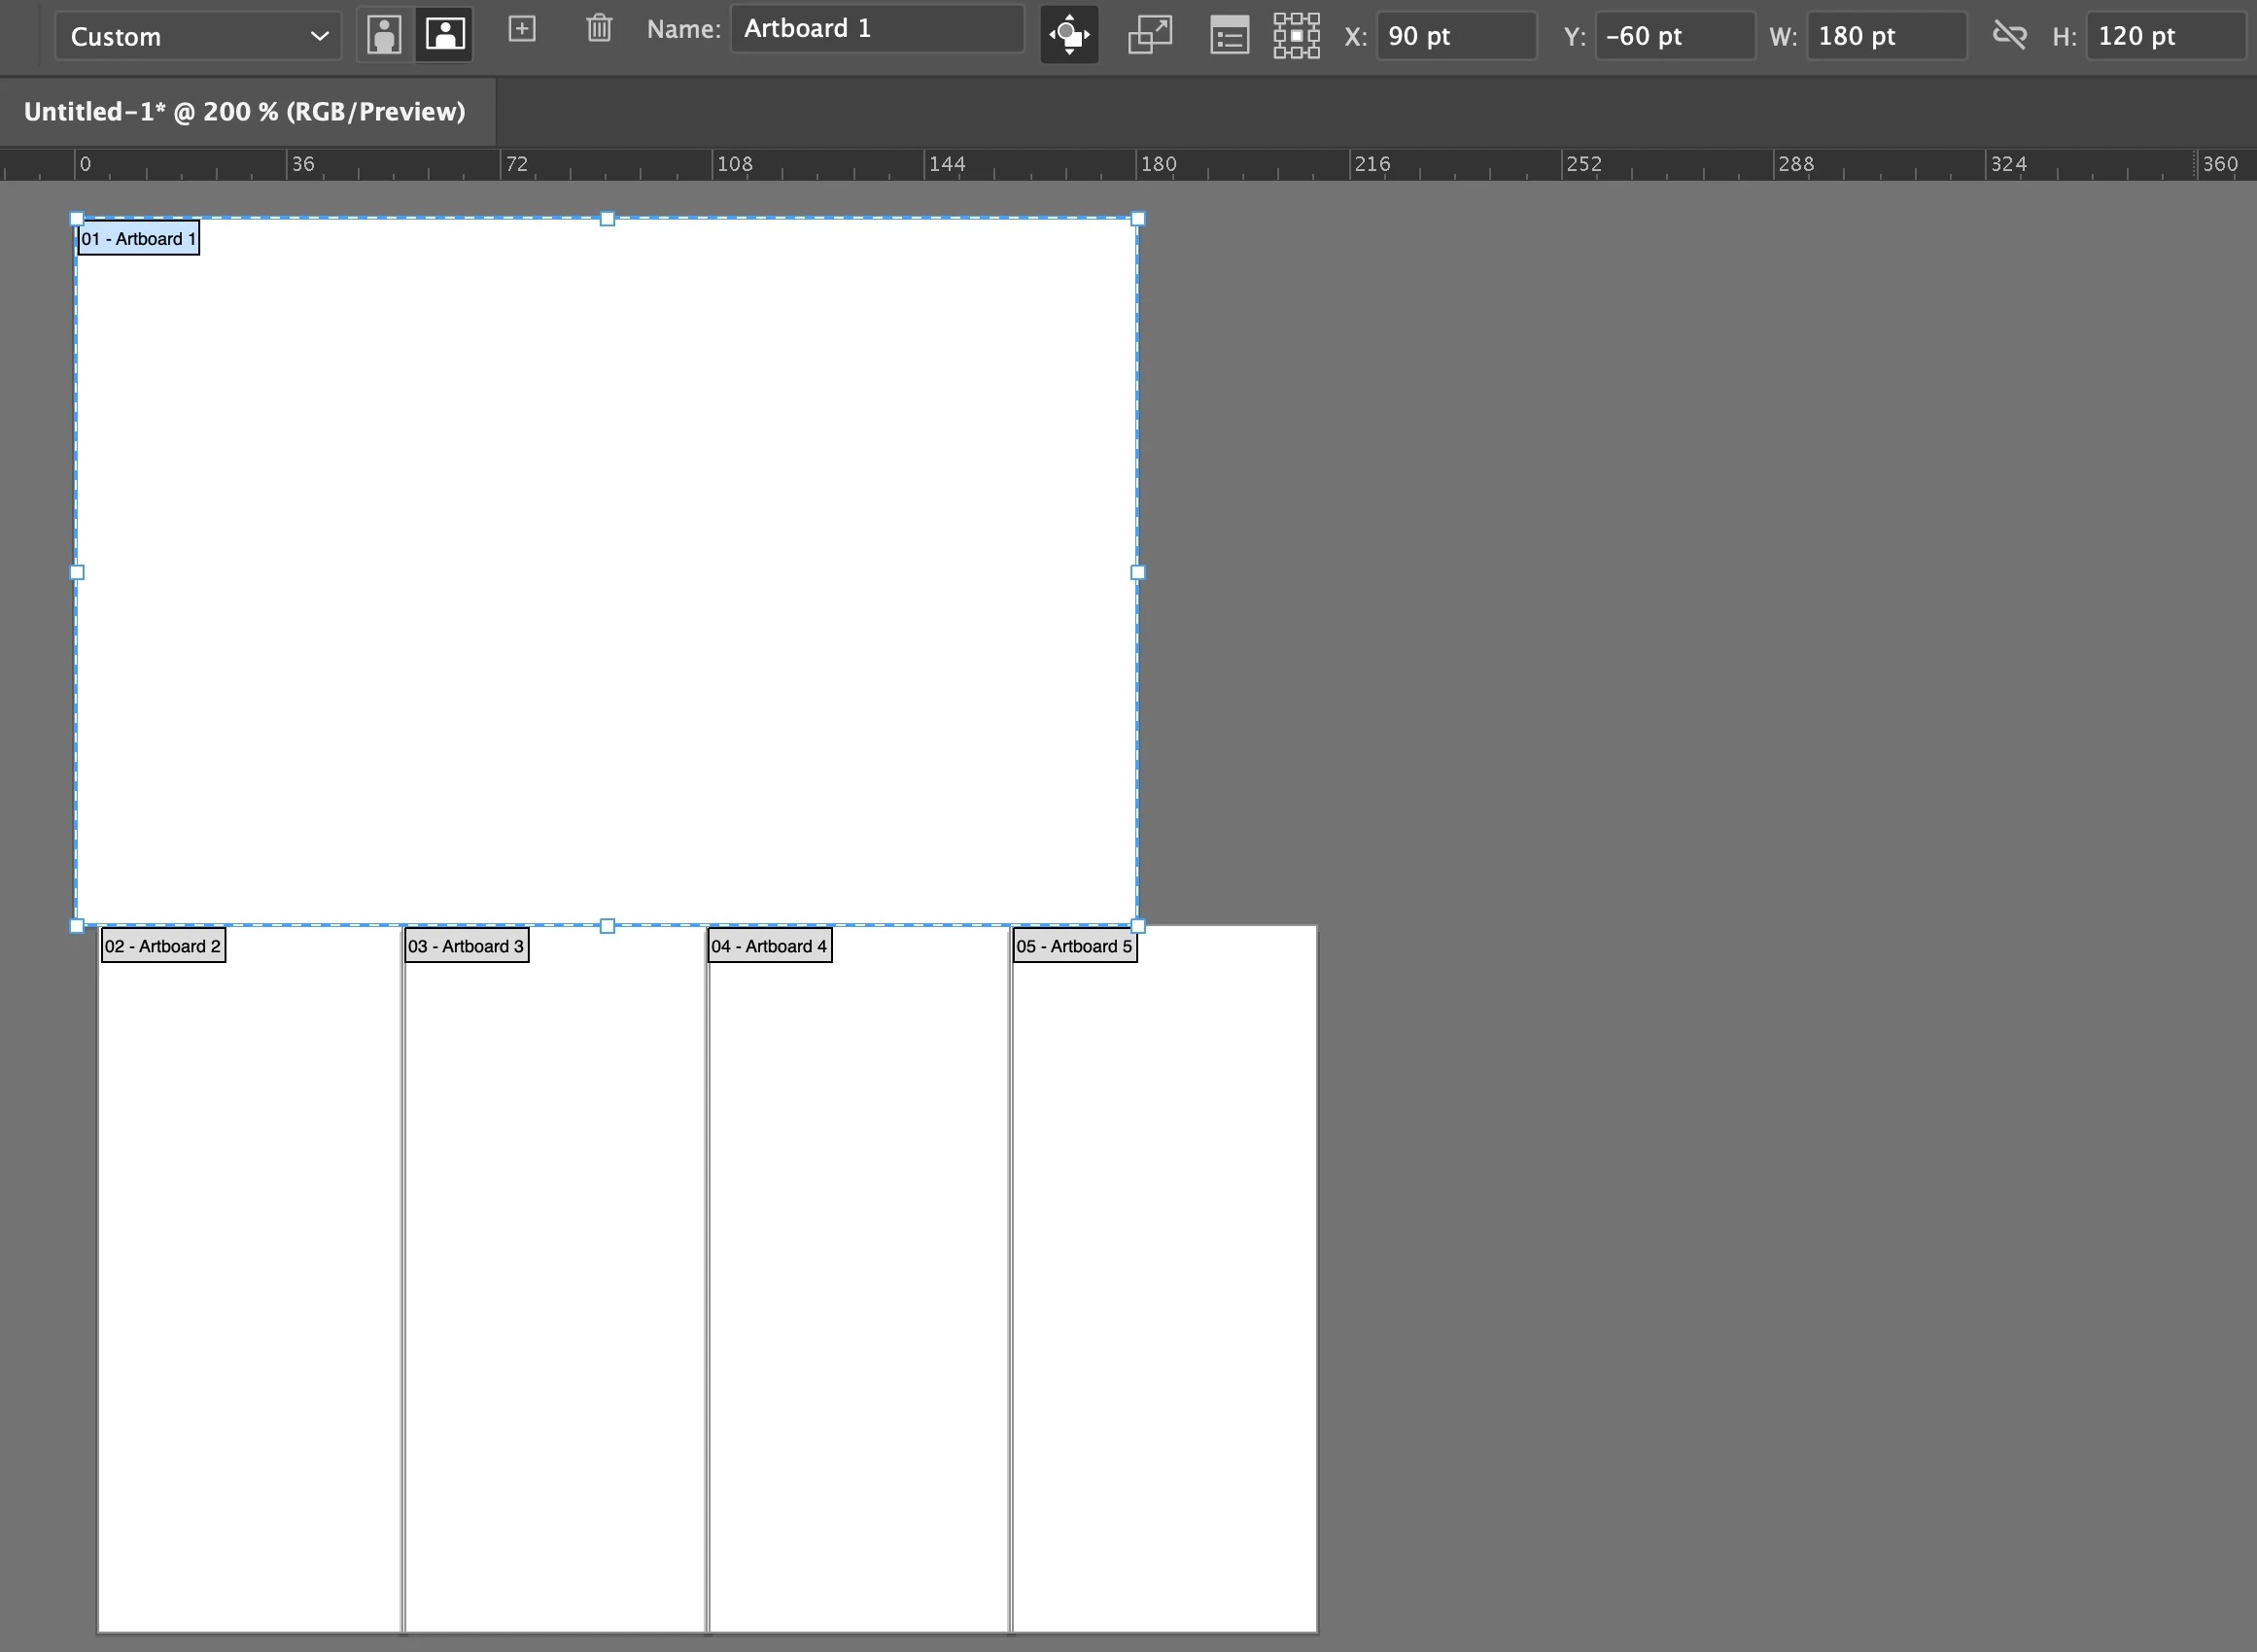Set artboard to portrait orientation
This screenshot has height=1652, width=2257.
[384, 35]
